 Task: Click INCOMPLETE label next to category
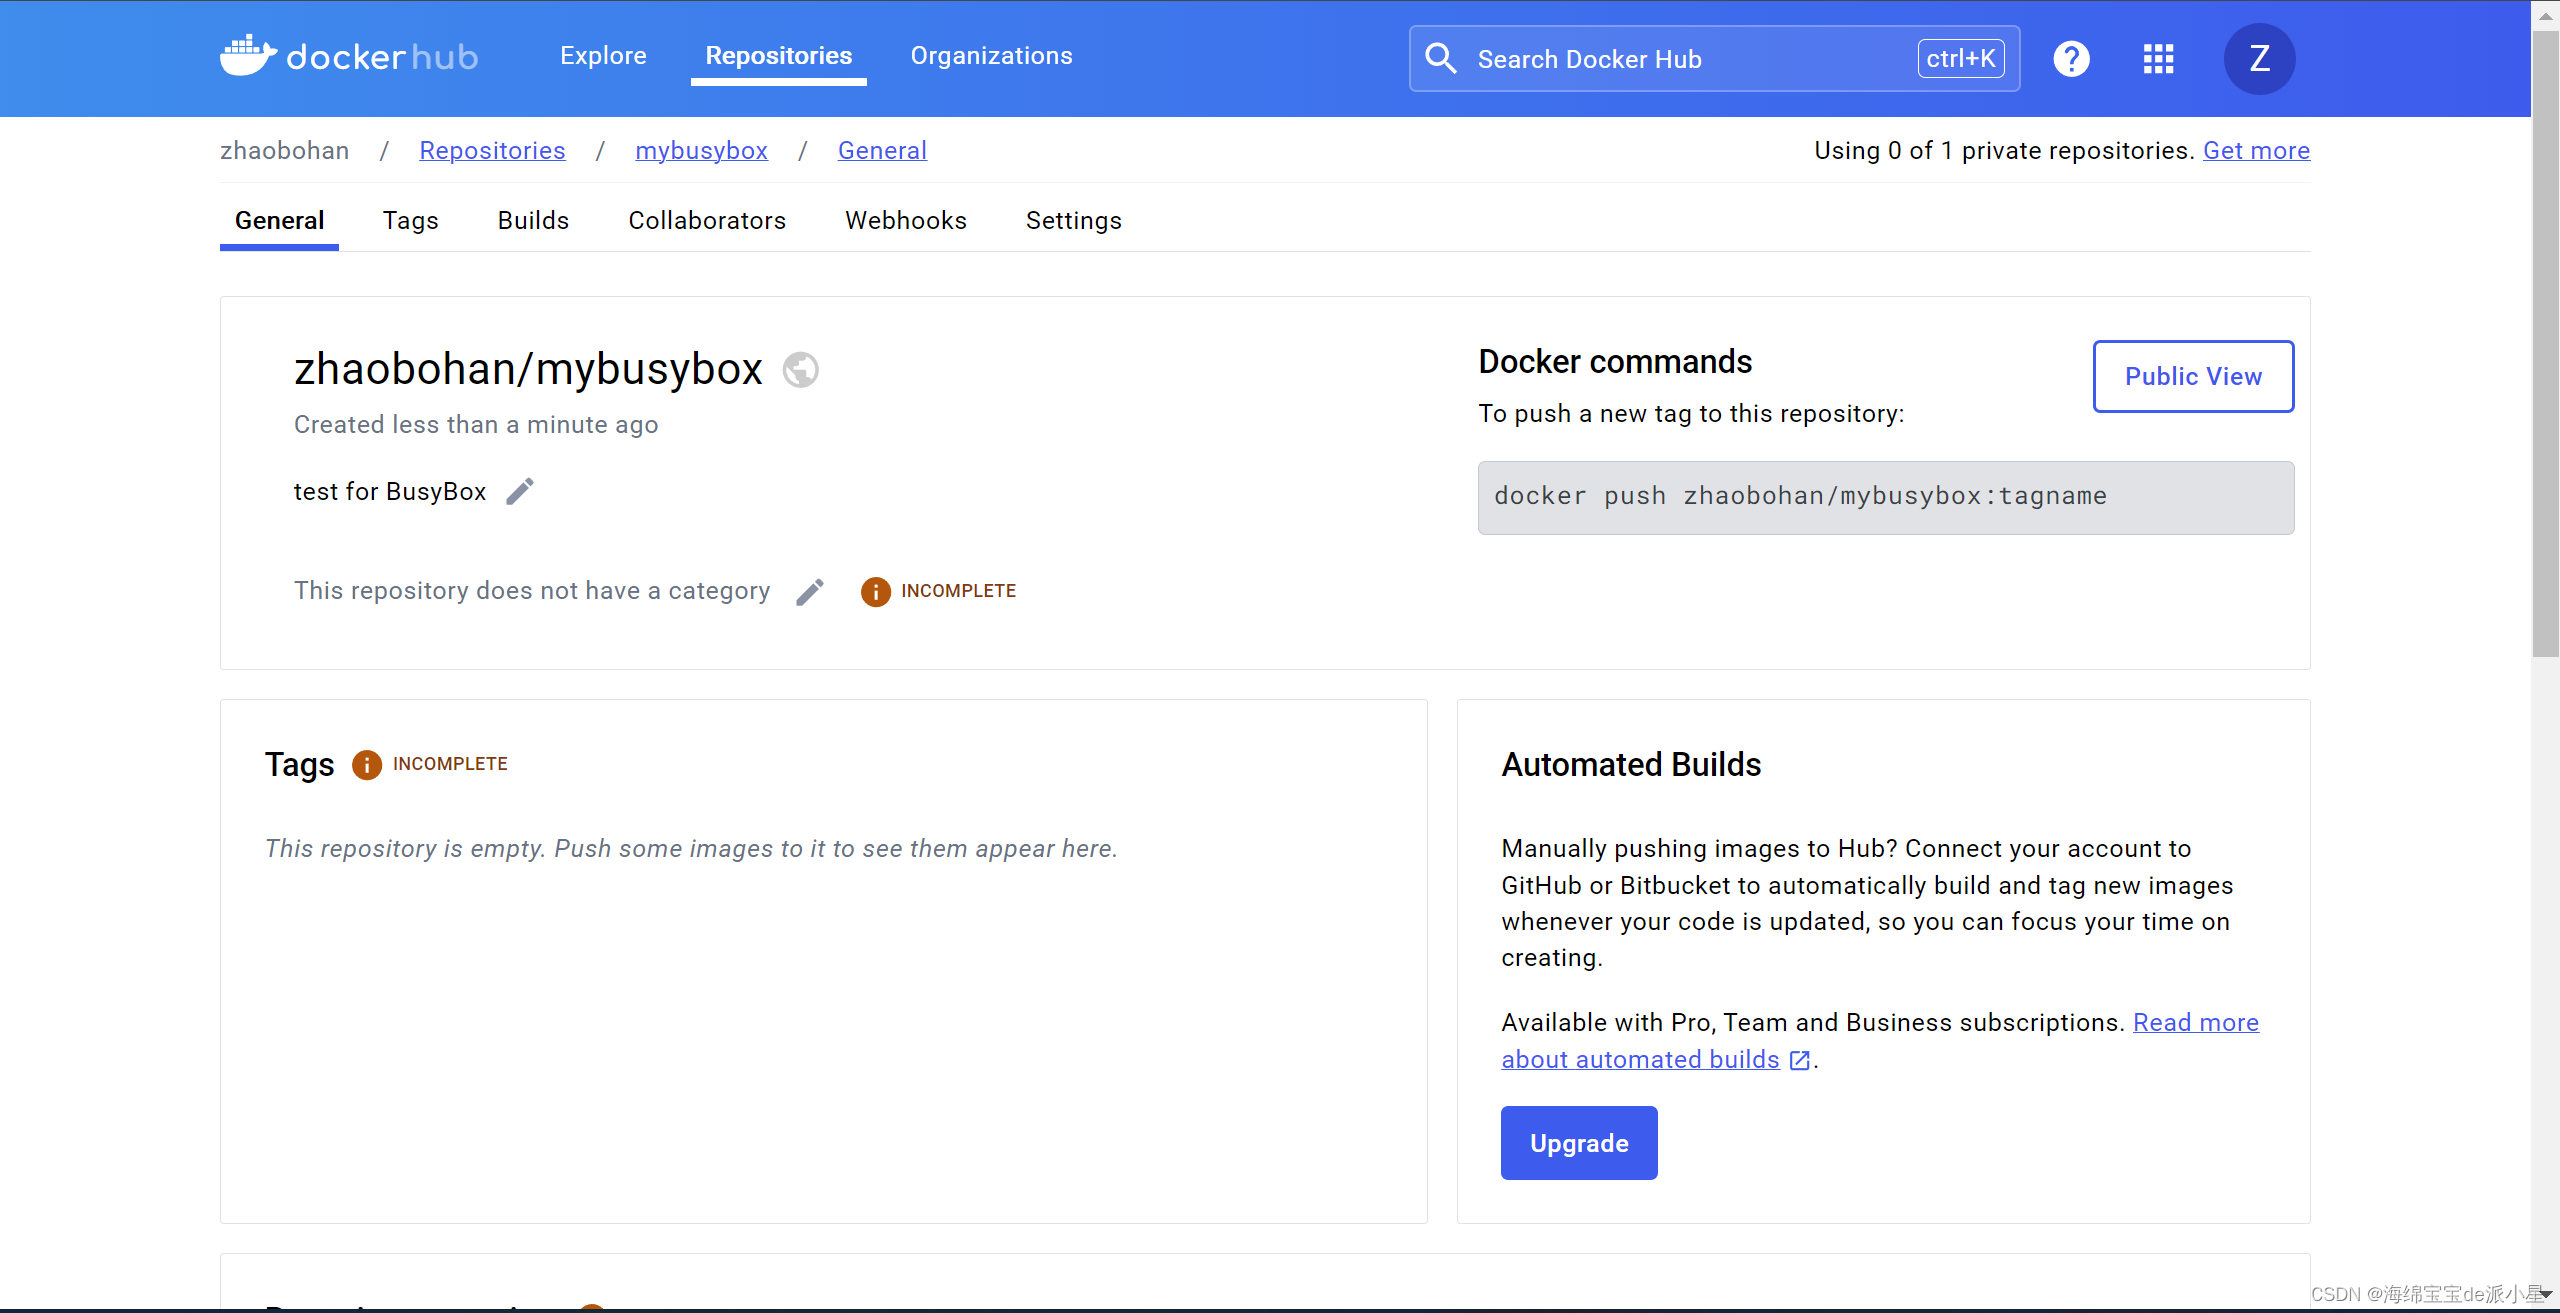958,591
